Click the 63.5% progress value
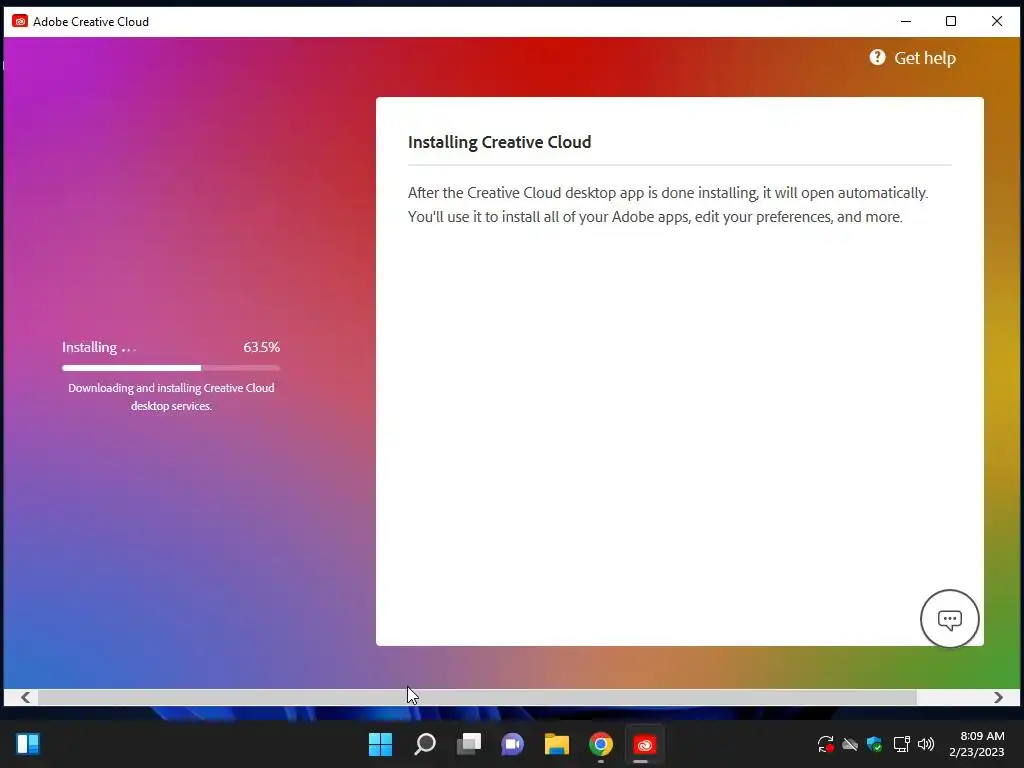Image resolution: width=1024 pixels, height=768 pixels. tap(261, 347)
